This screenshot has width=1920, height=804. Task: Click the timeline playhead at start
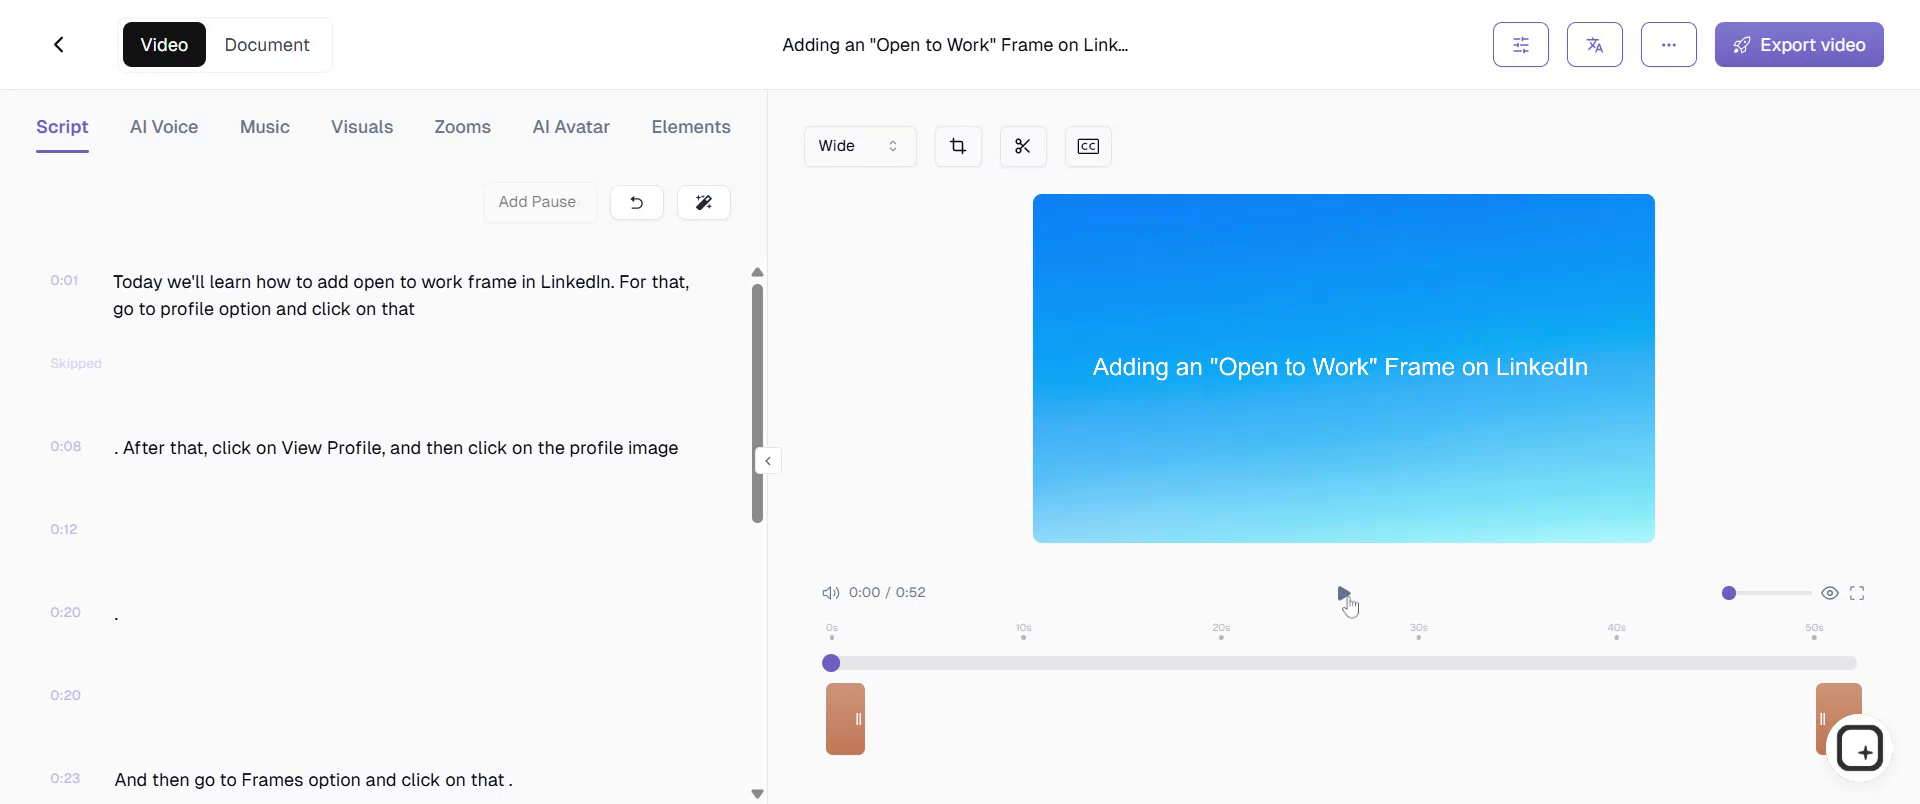[831, 663]
